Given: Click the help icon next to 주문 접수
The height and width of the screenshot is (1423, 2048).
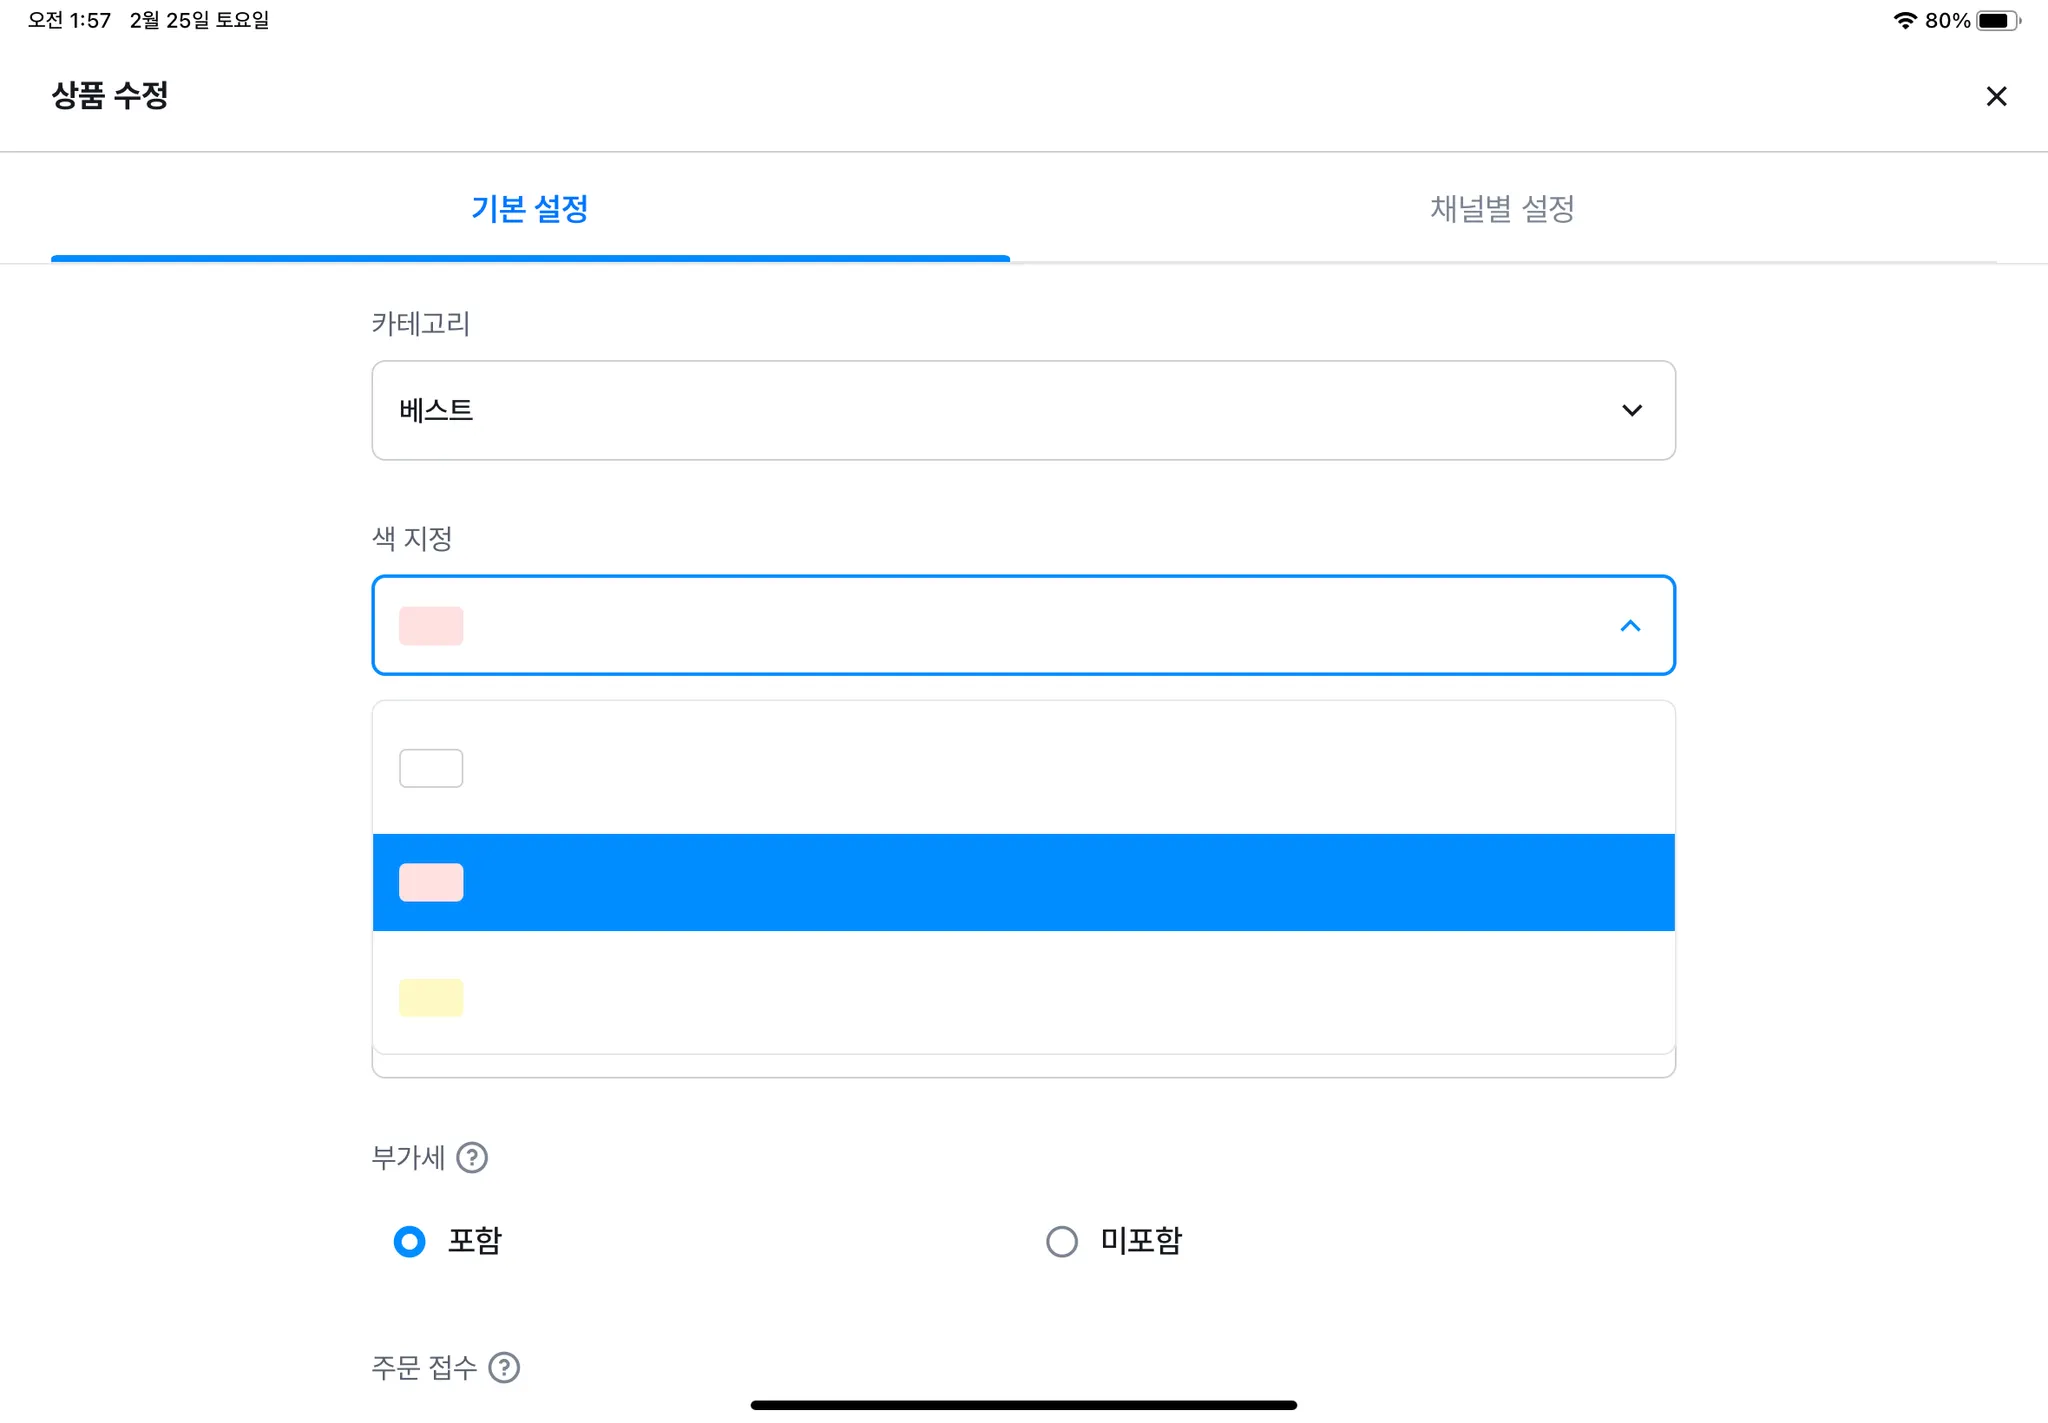Looking at the screenshot, I should click(x=504, y=1367).
